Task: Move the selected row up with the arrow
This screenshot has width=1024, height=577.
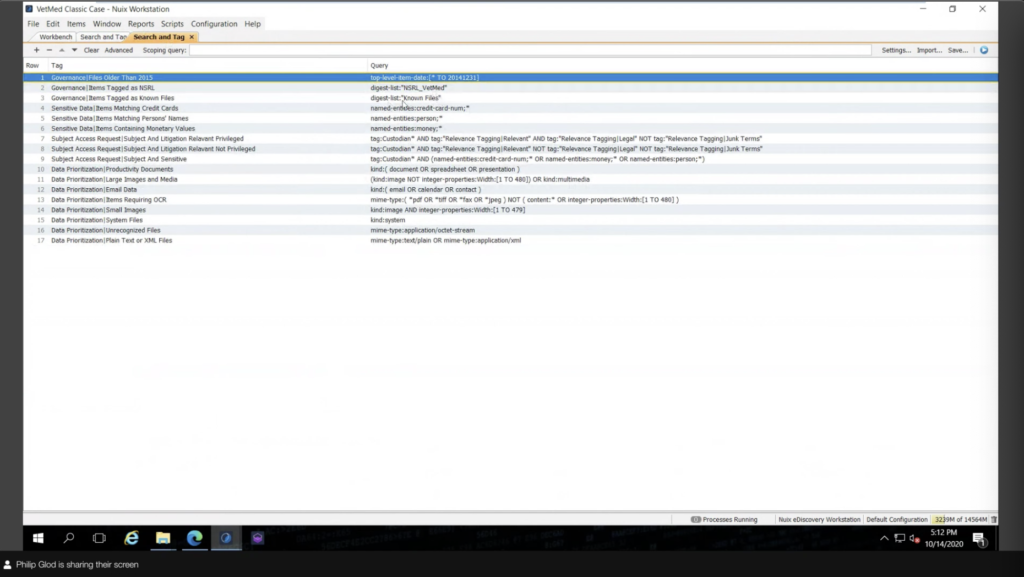Action: point(61,50)
